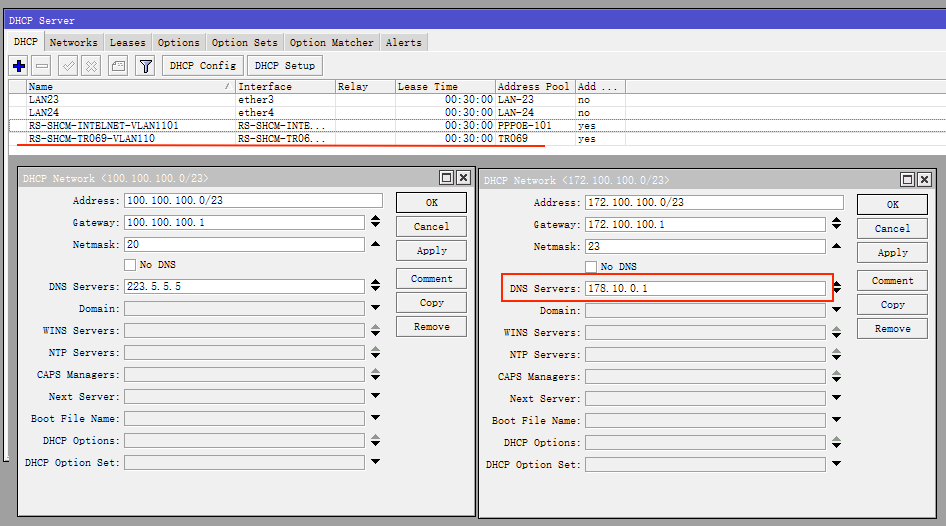Screen dimensions: 946x526
Task: Click the Remove (minus) toolbar icon
Action: [x=42, y=66]
